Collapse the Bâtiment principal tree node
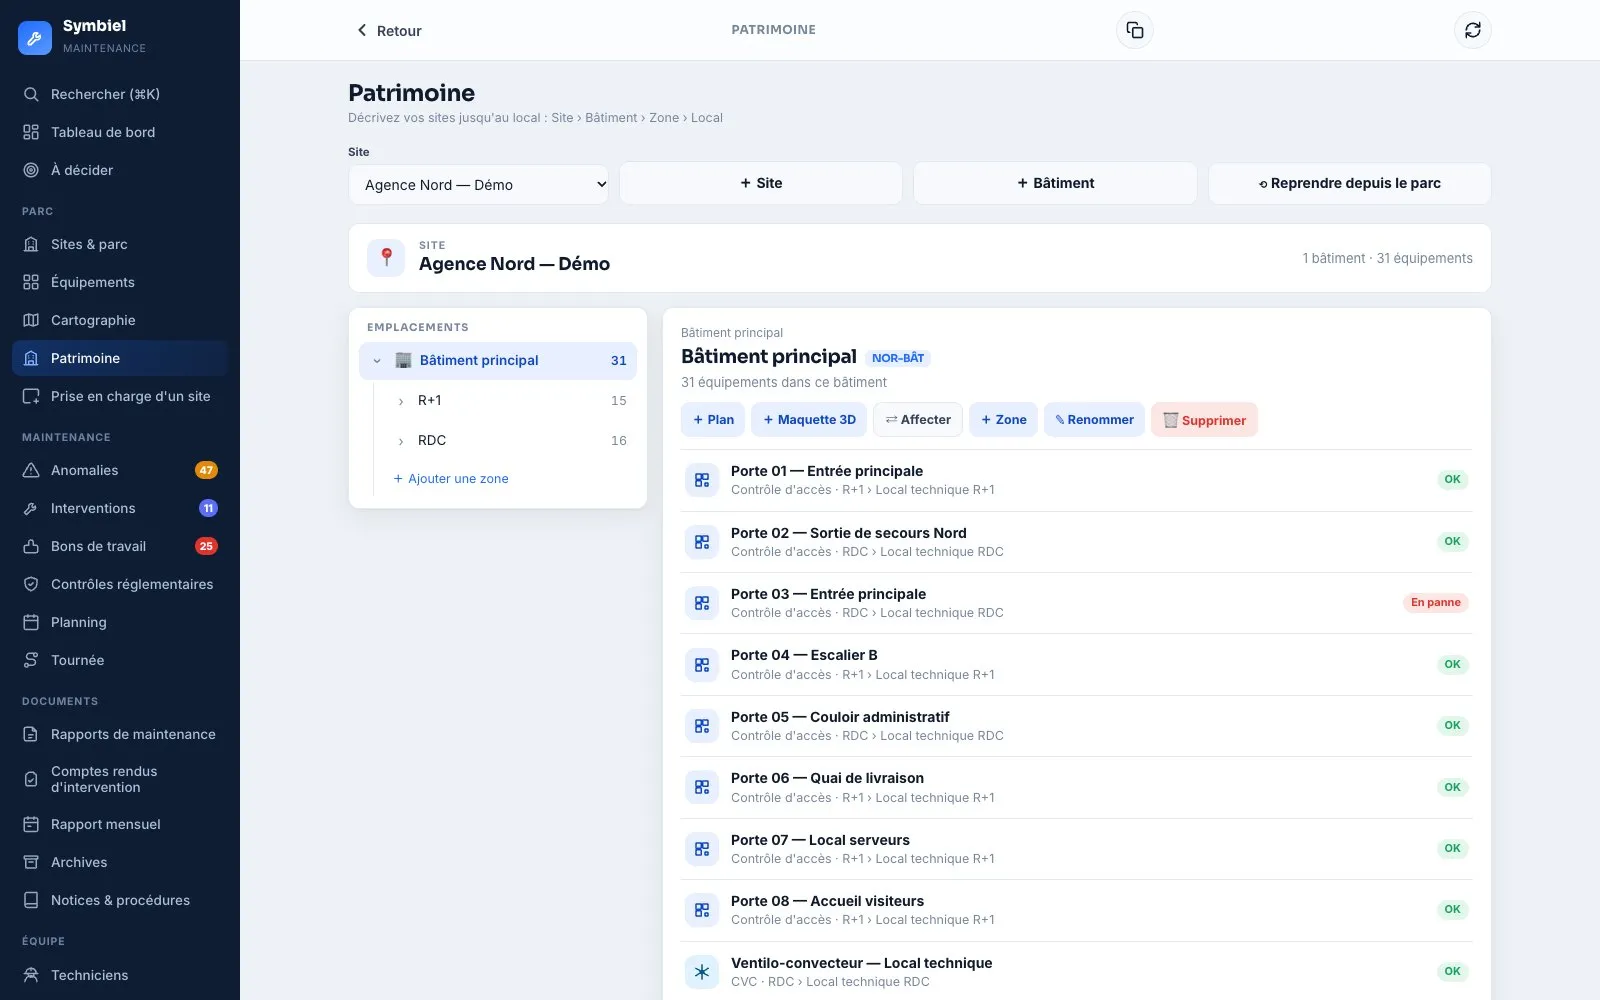The width and height of the screenshot is (1600, 1000). [377, 361]
